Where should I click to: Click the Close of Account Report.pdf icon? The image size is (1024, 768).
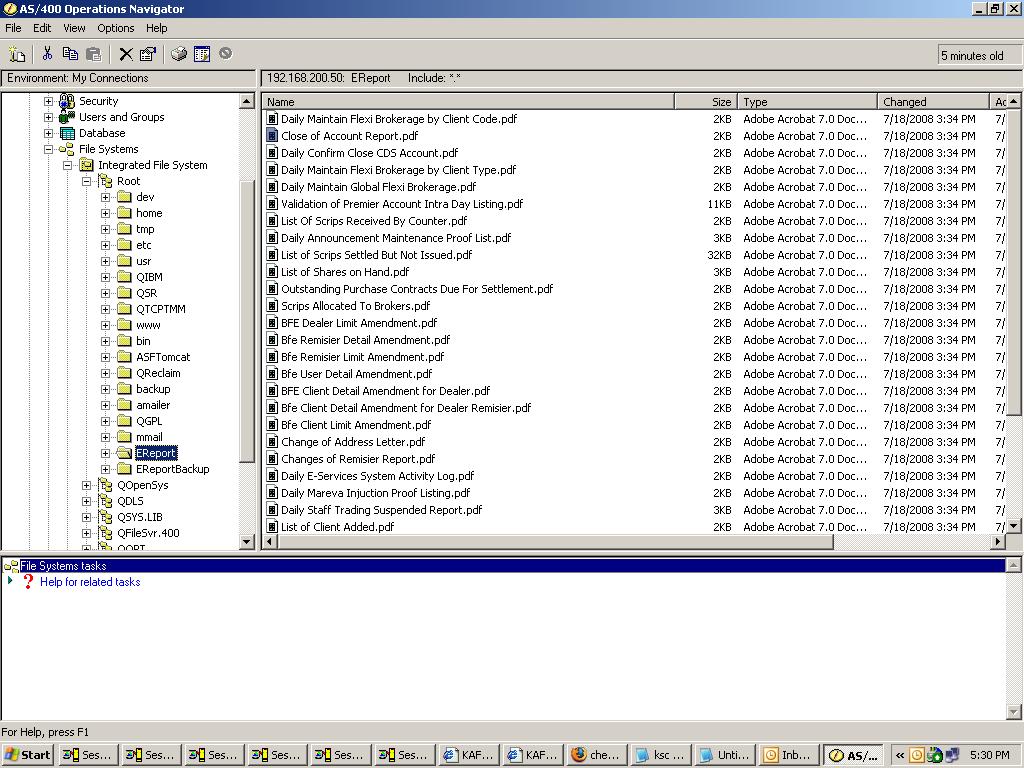point(272,136)
